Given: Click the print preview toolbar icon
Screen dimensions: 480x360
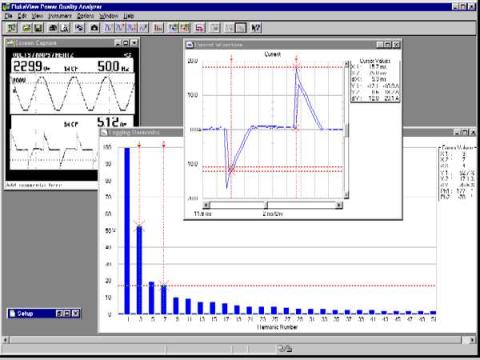Looking at the screenshot, I should (x=65, y=28).
